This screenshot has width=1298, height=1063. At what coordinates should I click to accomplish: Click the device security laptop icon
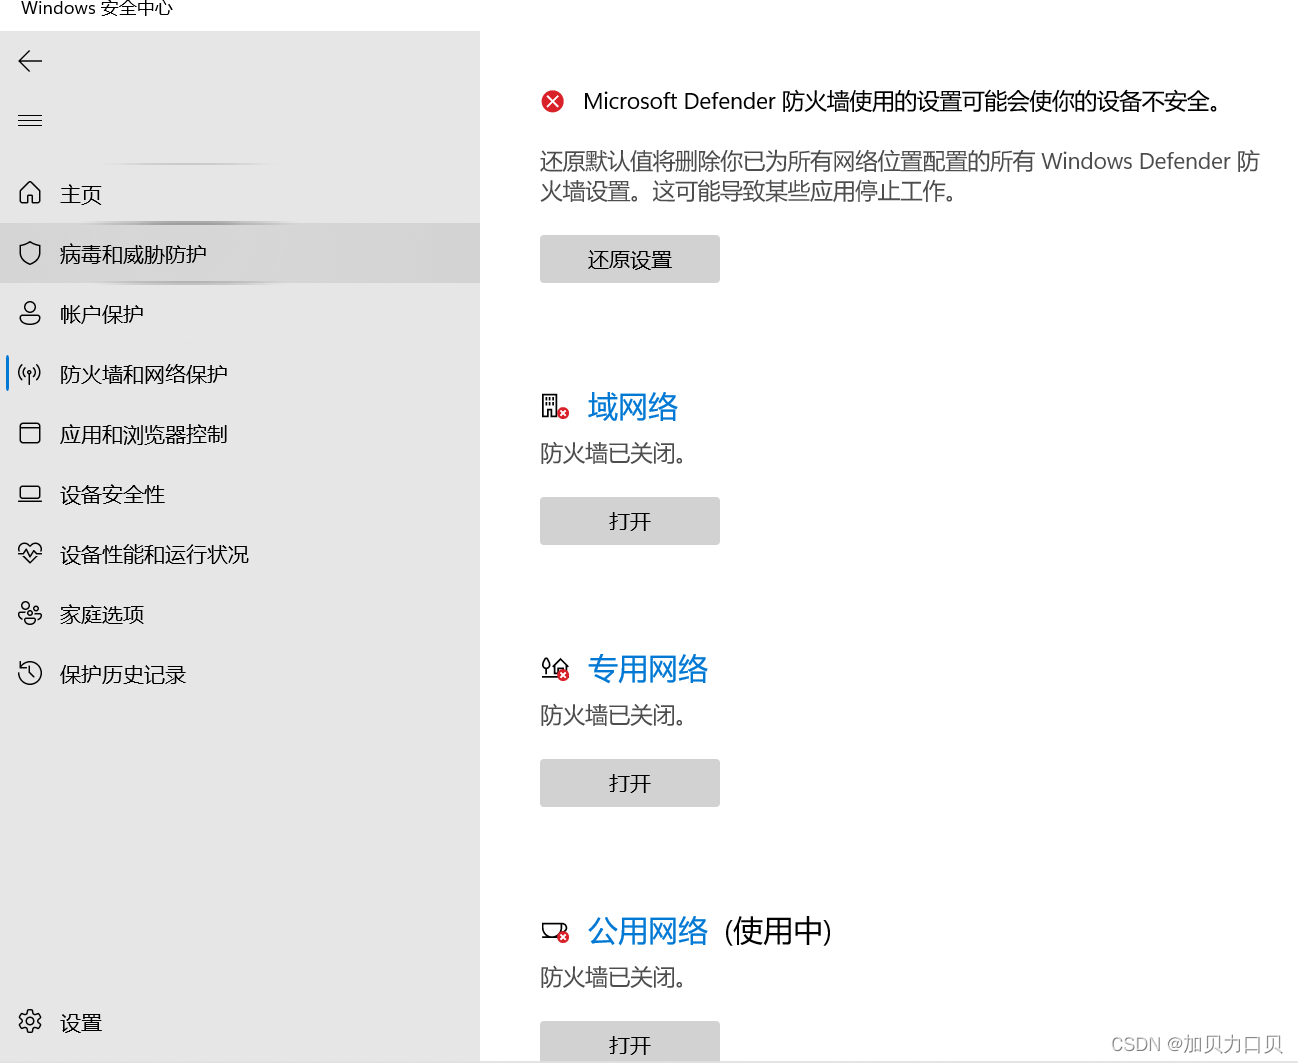30,493
